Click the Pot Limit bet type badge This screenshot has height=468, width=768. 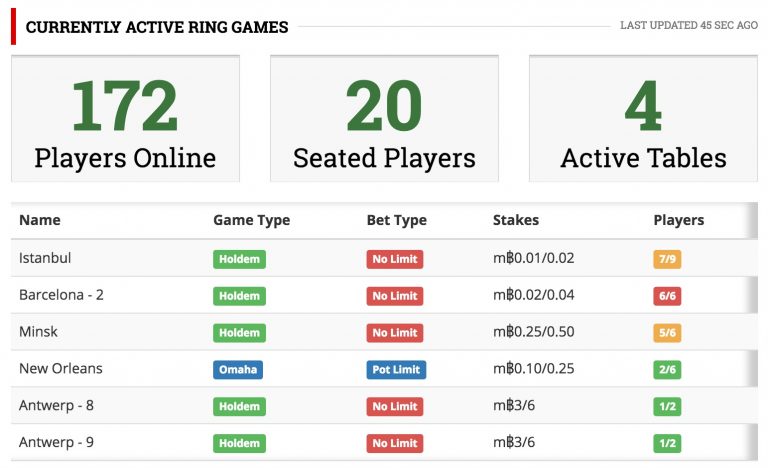pyautogui.click(x=396, y=369)
